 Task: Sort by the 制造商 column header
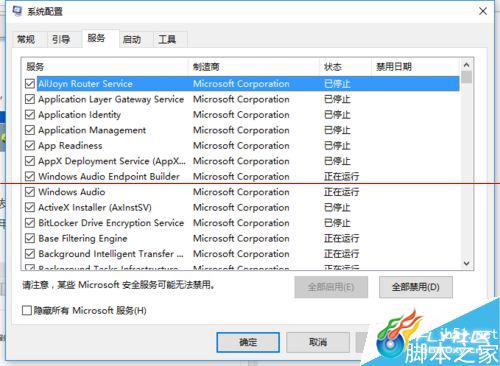(254, 67)
